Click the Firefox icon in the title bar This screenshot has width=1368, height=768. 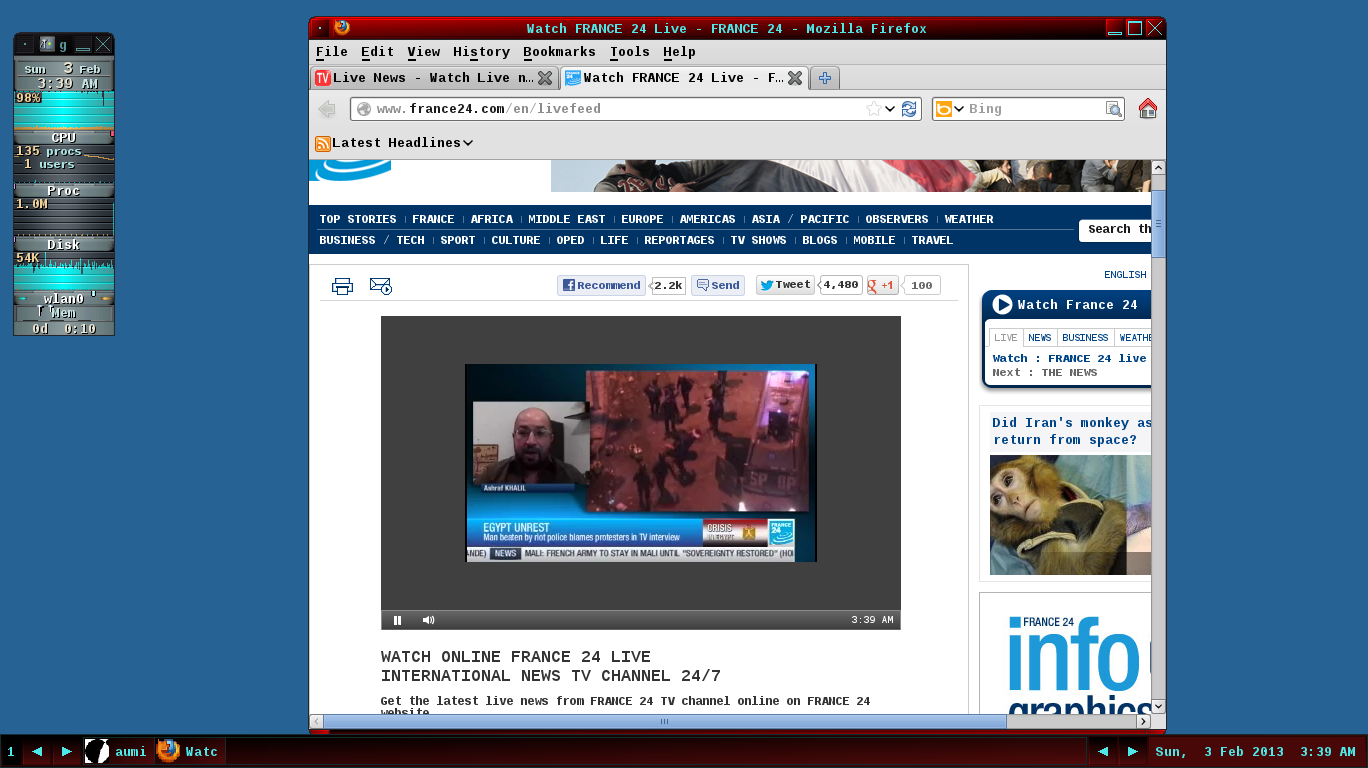point(342,28)
